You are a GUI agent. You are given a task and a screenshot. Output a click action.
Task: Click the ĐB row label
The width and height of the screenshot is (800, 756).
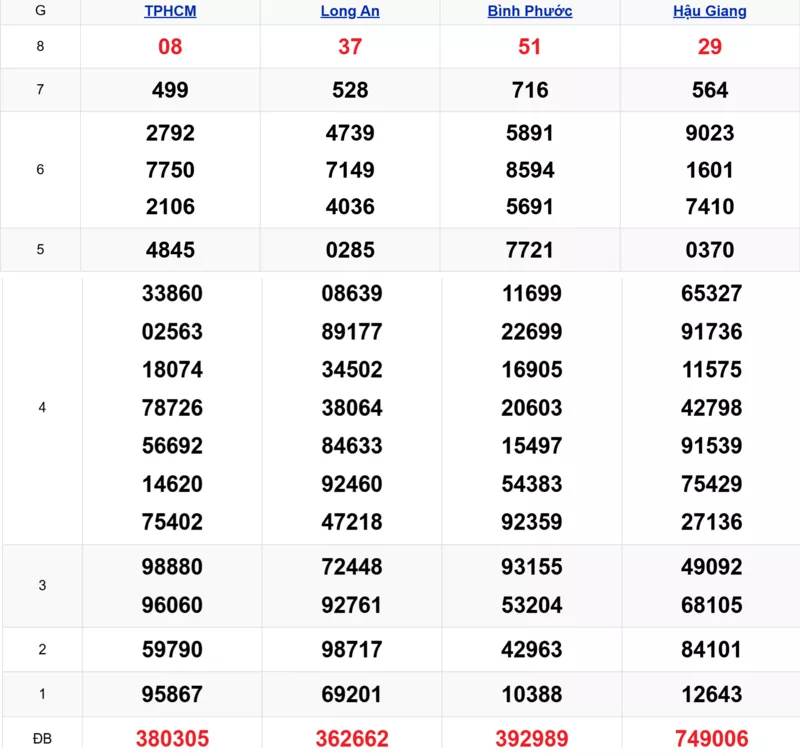pyautogui.click(x=41, y=738)
